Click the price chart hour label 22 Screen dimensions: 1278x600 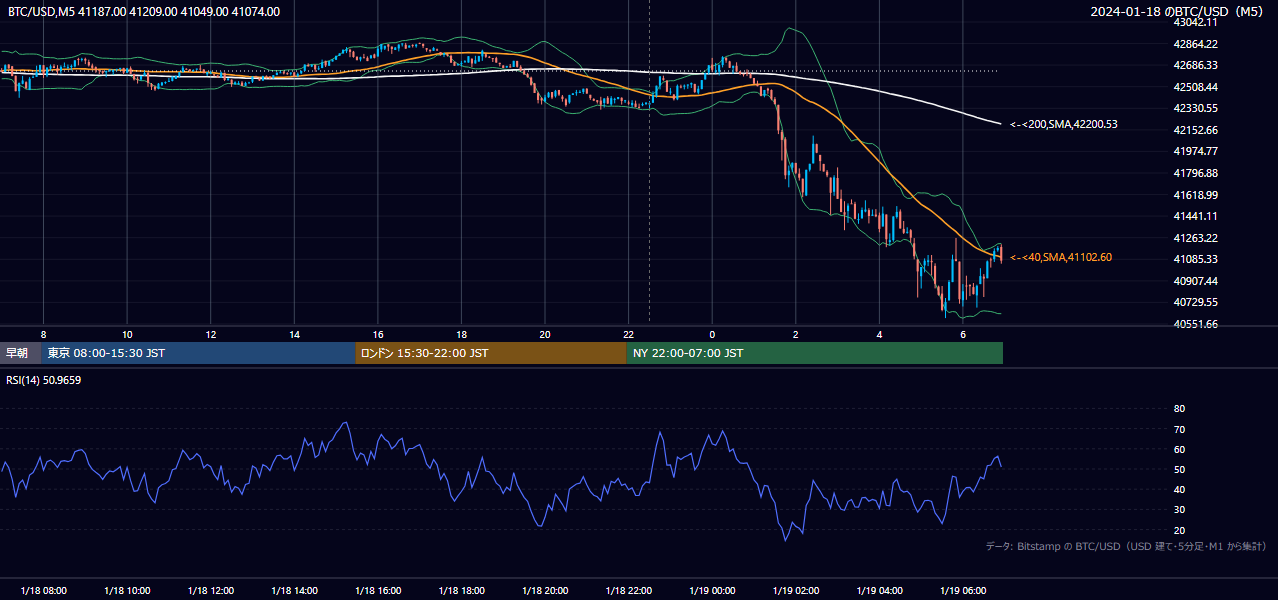pos(629,334)
